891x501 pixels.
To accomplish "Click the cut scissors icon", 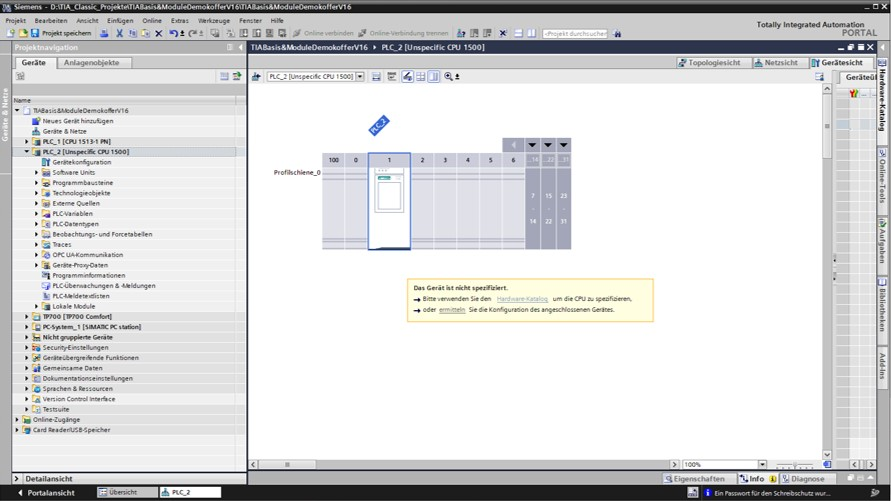I will (119, 33).
